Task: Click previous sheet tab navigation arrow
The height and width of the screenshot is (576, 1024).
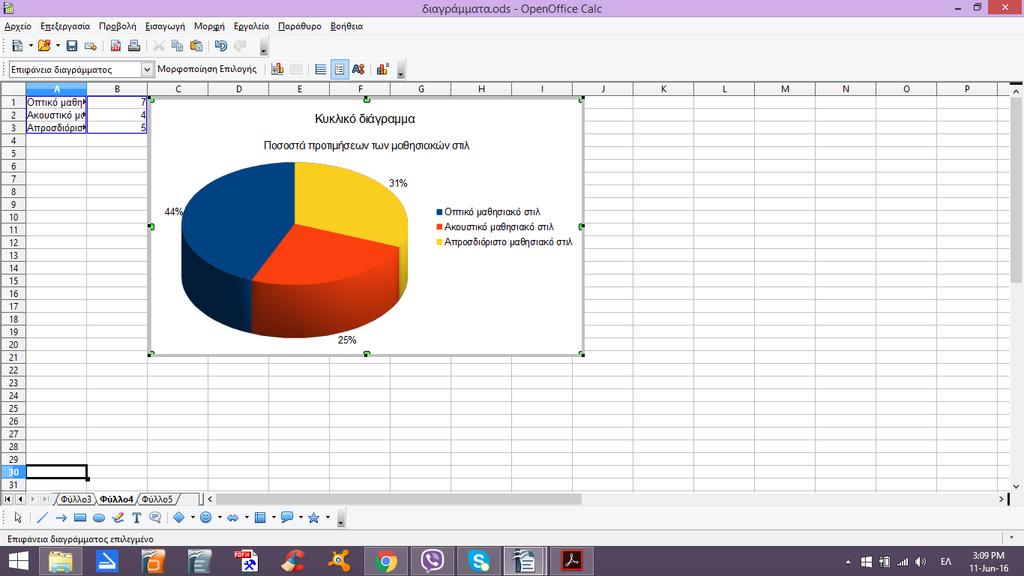Action: 20,499
